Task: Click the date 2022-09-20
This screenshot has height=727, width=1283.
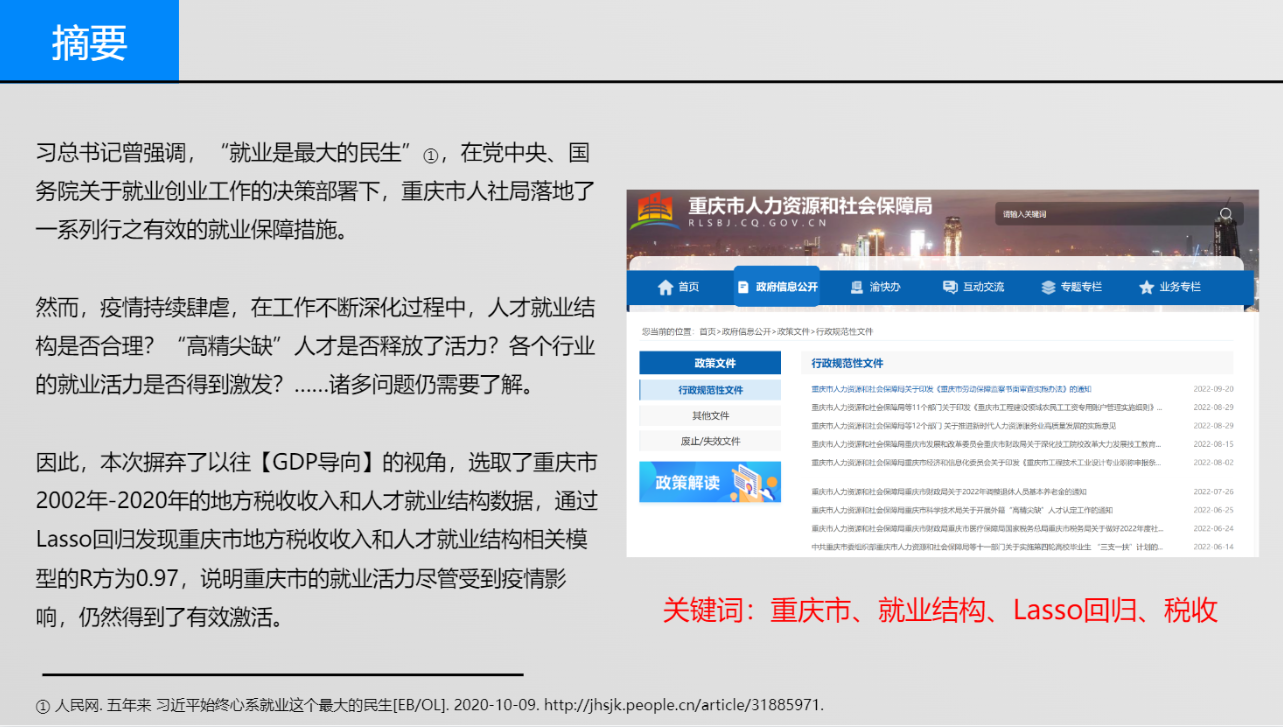Action: point(1213,389)
